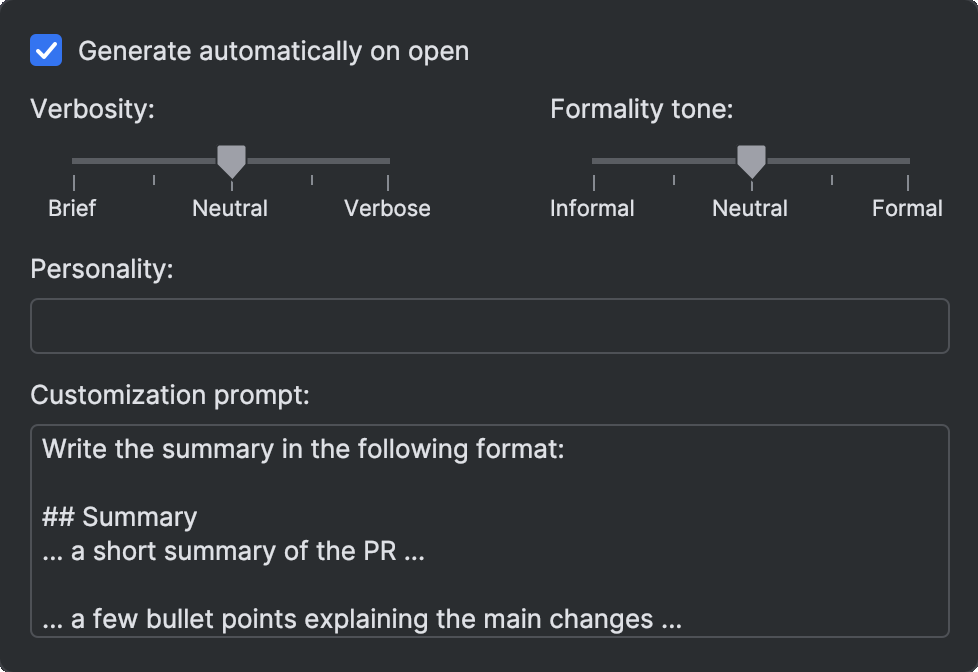The height and width of the screenshot is (672, 978).
Task: Click the Informal tick mark
Action: (x=595, y=180)
